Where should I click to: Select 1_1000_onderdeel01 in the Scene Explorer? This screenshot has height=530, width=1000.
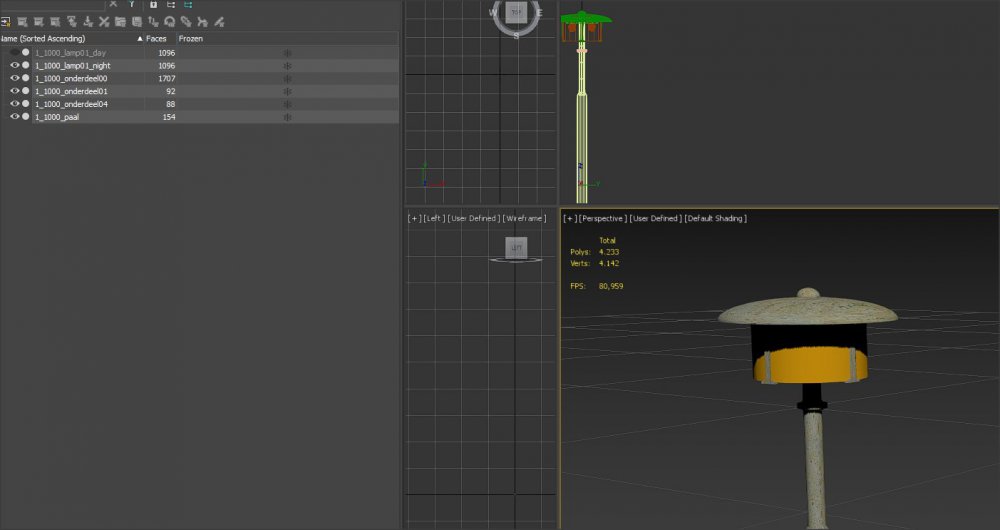click(x=70, y=91)
